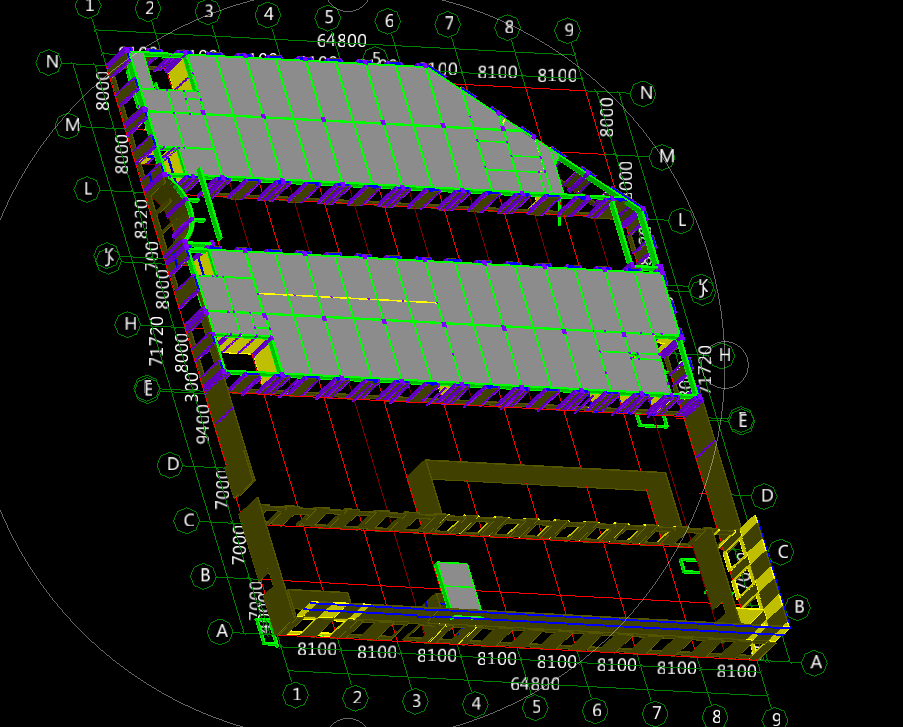Click the 8100 dimension between lower bubbles 1 and 2
This screenshot has width=903, height=727.
[317, 649]
